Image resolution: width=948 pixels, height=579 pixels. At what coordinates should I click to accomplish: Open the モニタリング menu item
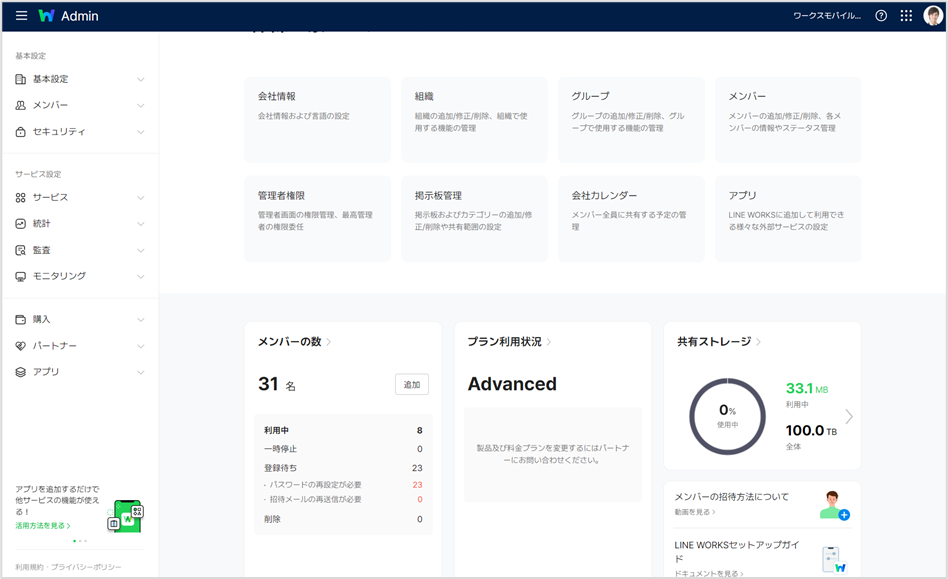59,276
